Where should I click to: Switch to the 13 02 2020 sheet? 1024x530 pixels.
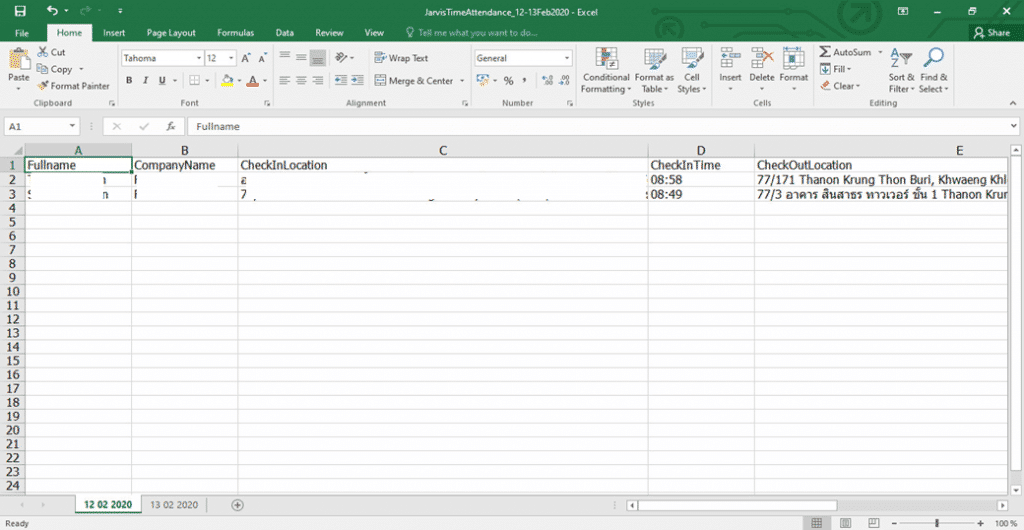(174, 505)
